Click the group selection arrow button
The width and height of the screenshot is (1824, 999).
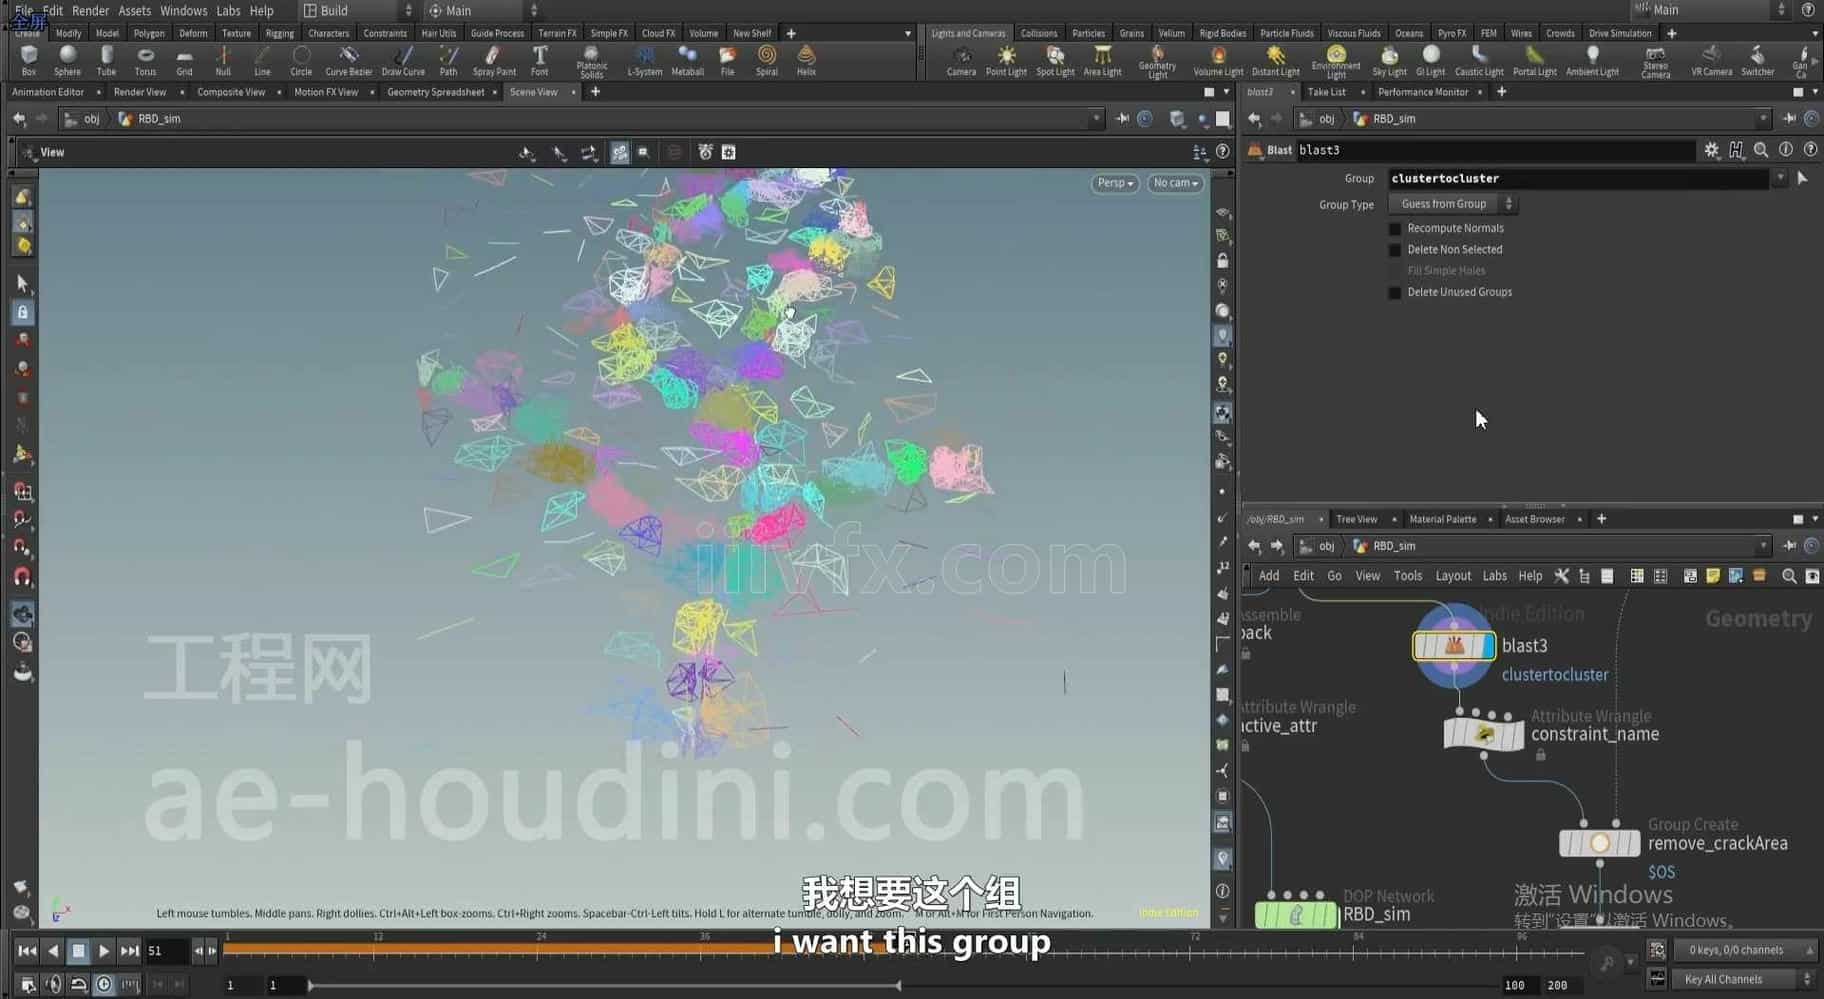[x=1802, y=178]
